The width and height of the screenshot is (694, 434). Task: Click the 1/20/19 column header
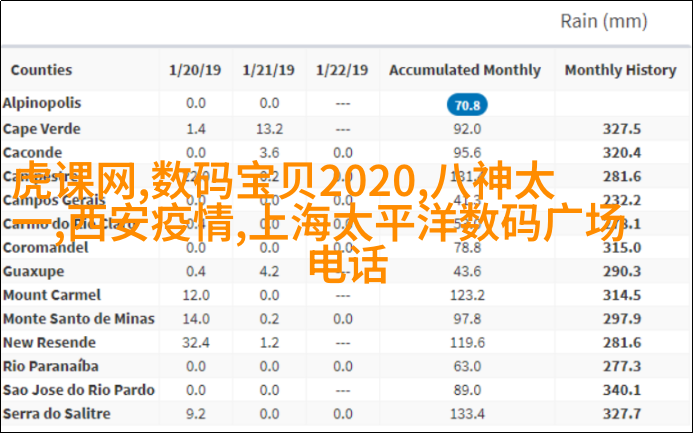(195, 70)
